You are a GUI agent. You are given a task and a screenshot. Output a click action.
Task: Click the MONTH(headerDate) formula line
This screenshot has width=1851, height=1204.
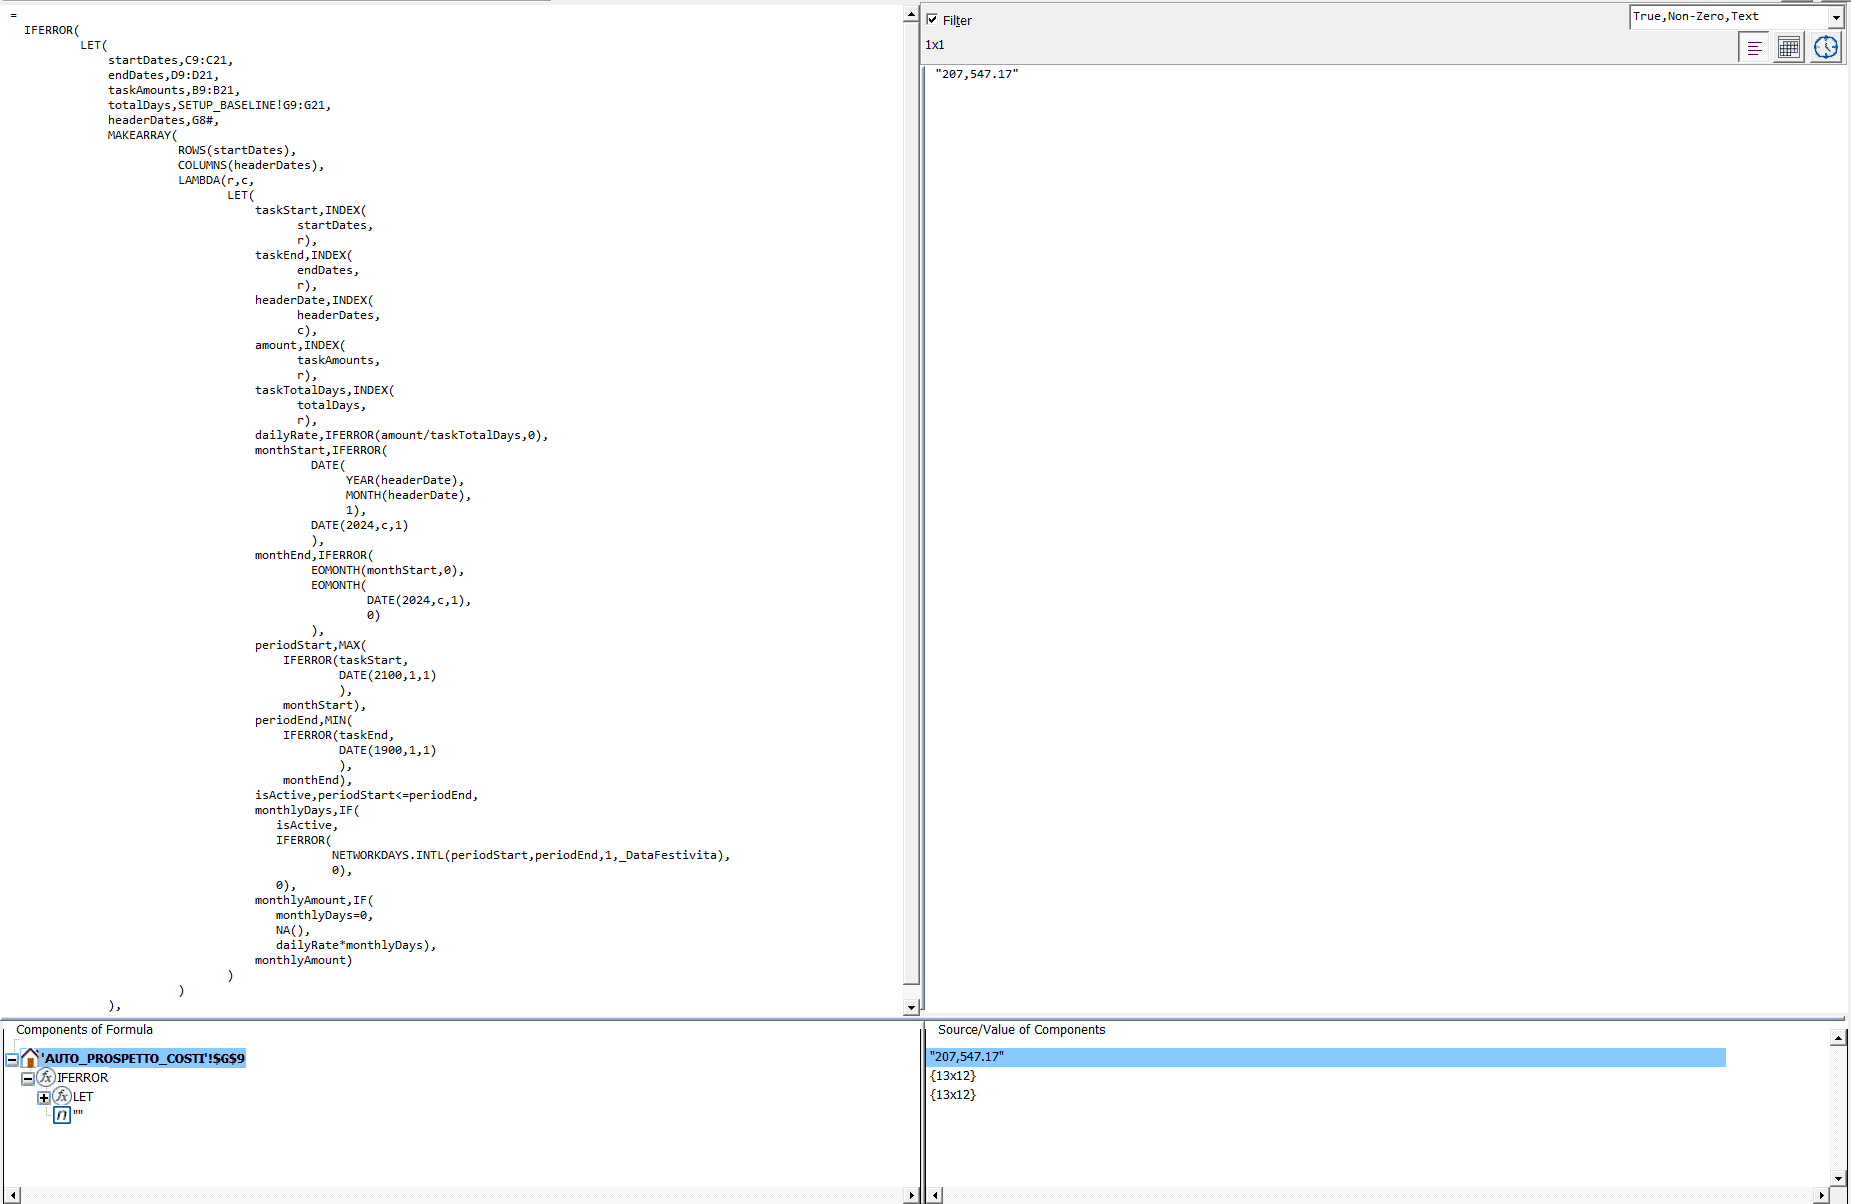pos(408,495)
